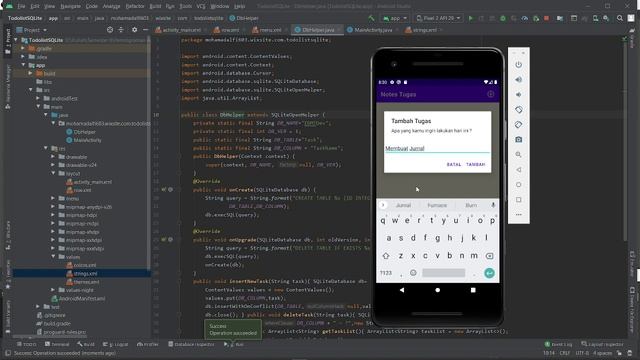Tap the phone's back navigation triangle

point(402,290)
